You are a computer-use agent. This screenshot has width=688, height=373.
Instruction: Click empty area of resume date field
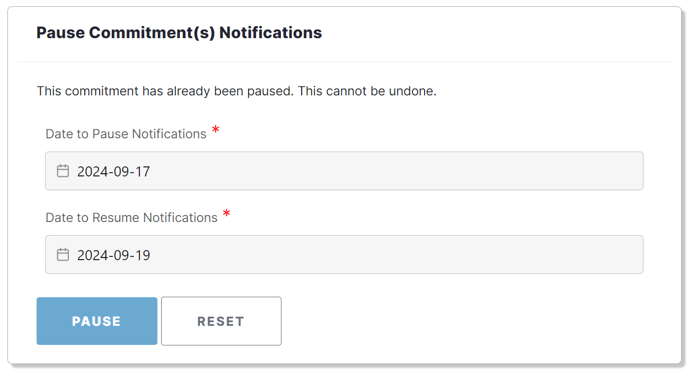(x=395, y=255)
